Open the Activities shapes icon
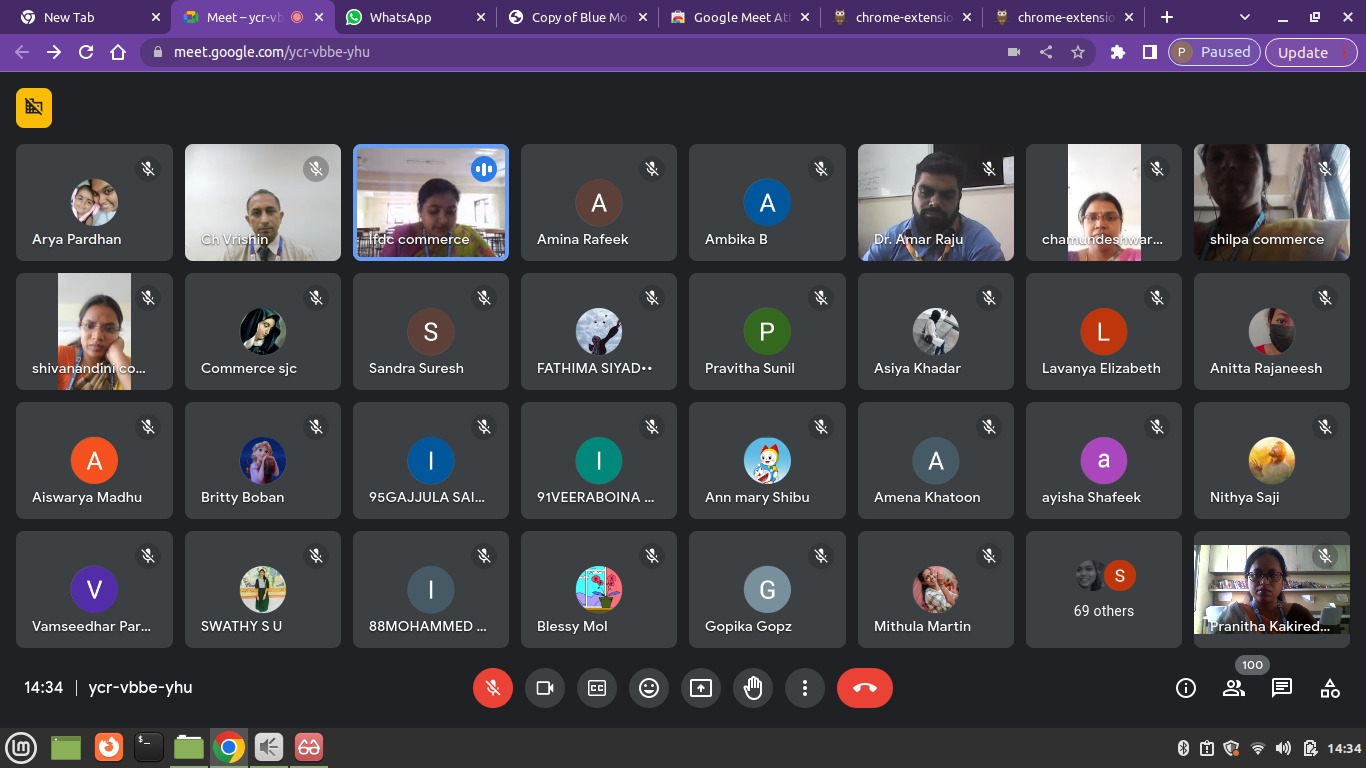The image size is (1366, 768). (1329, 688)
